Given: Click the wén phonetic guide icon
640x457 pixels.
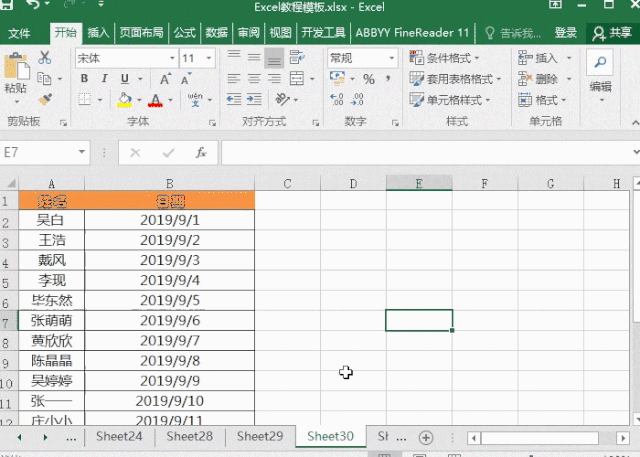Looking at the screenshot, I should pos(195,99).
